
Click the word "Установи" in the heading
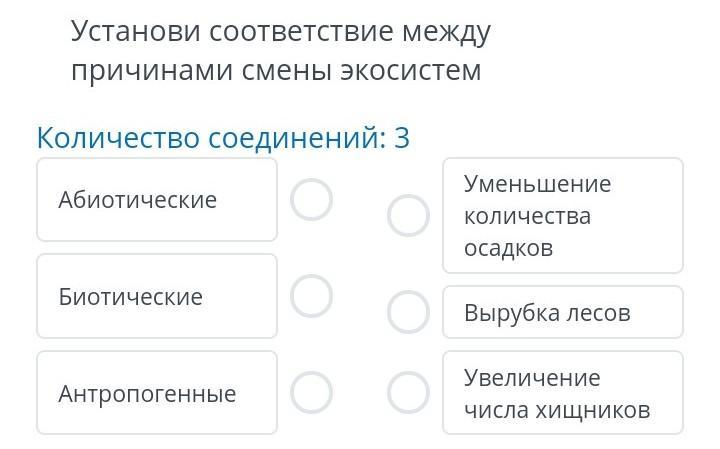point(136,32)
